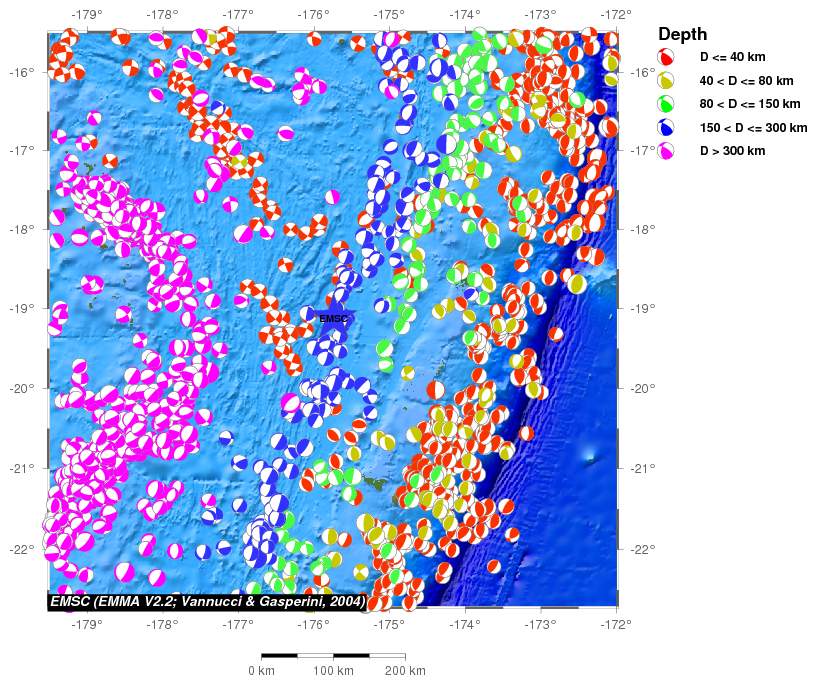Image resolution: width=817 pixels, height=685 pixels.
Task: Select the '150 < D <= 300 km' label
Action: tap(753, 128)
